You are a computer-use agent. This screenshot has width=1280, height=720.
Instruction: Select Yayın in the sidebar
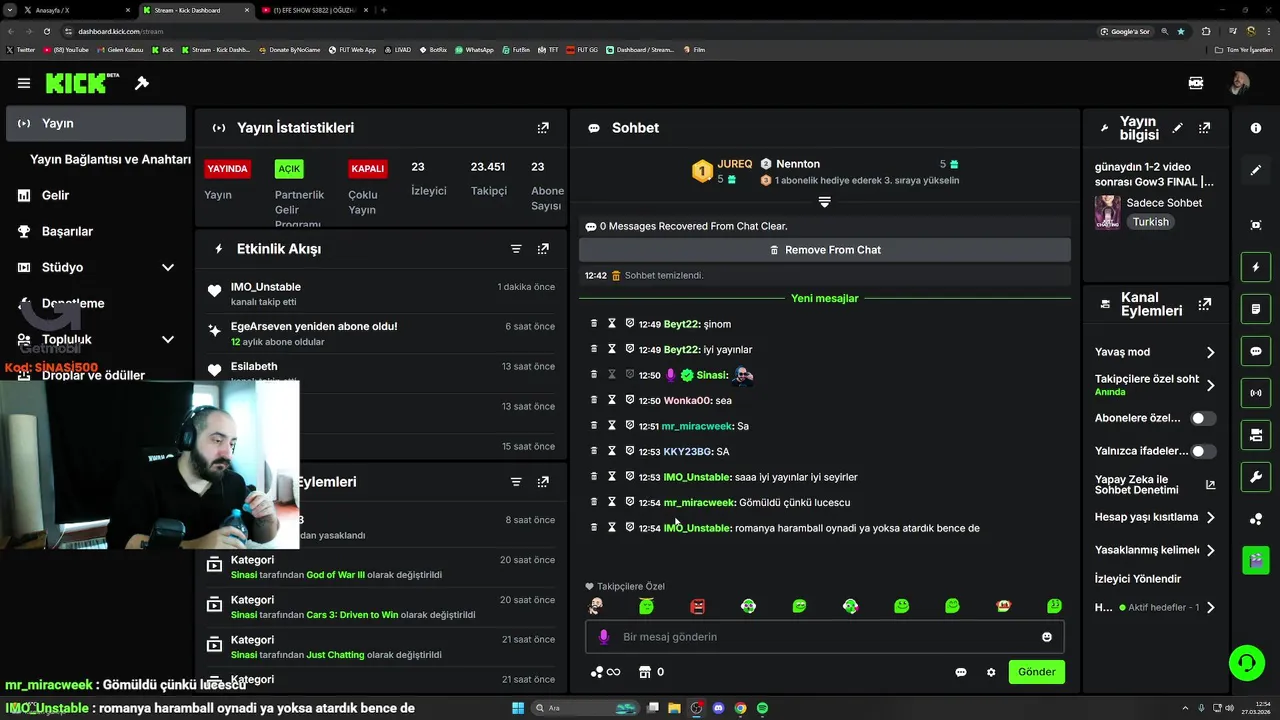pos(96,123)
